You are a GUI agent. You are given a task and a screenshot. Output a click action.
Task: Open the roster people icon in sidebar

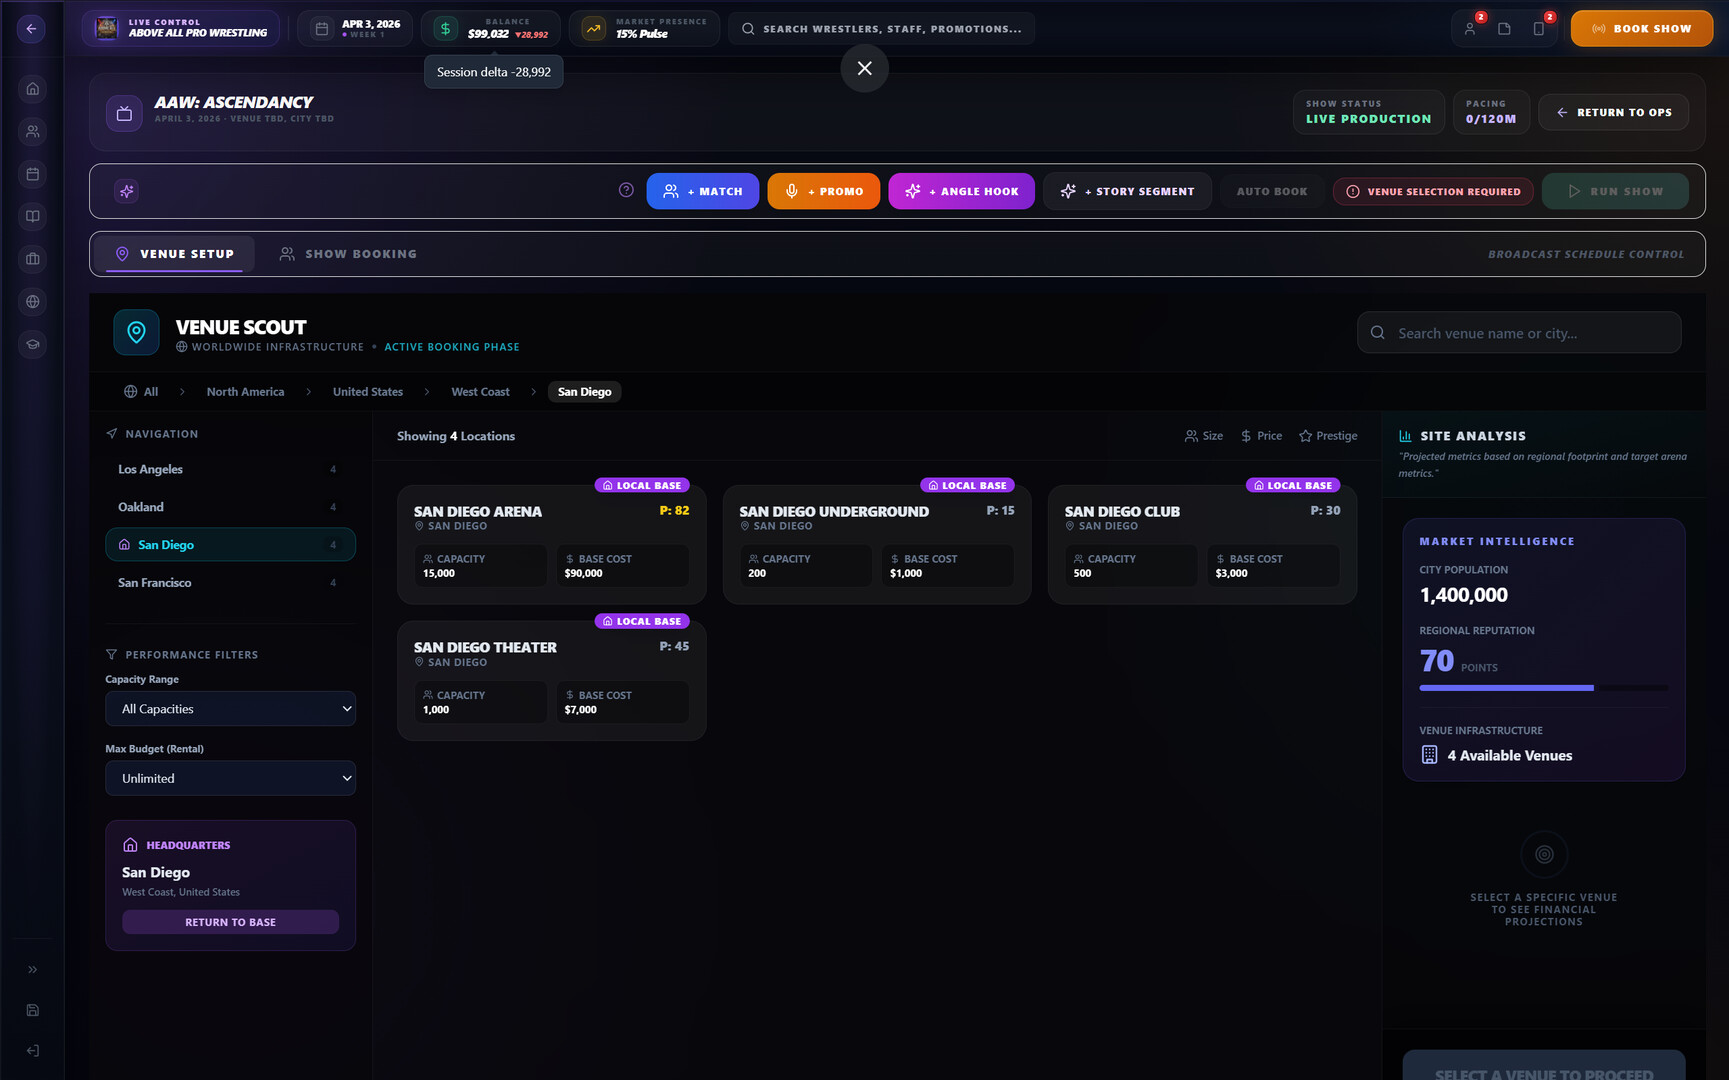(x=32, y=131)
